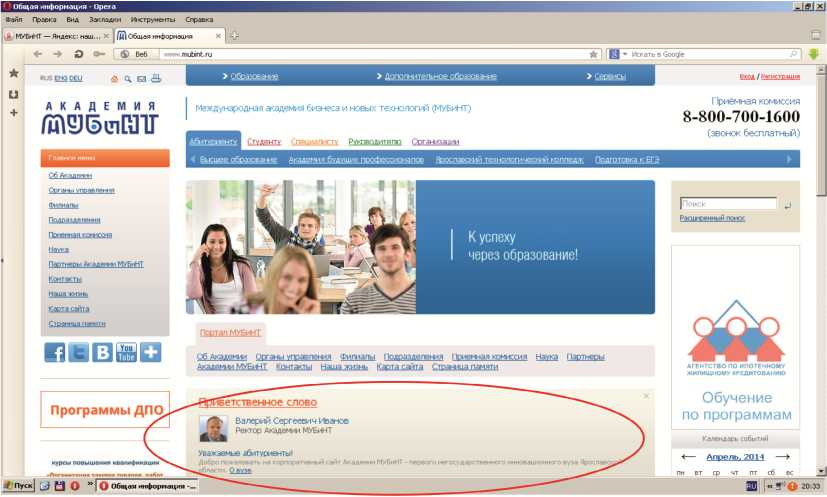Viewport: 827px width, 497px height.
Task: Go to next month in calendar
Action: [x=783, y=456]
